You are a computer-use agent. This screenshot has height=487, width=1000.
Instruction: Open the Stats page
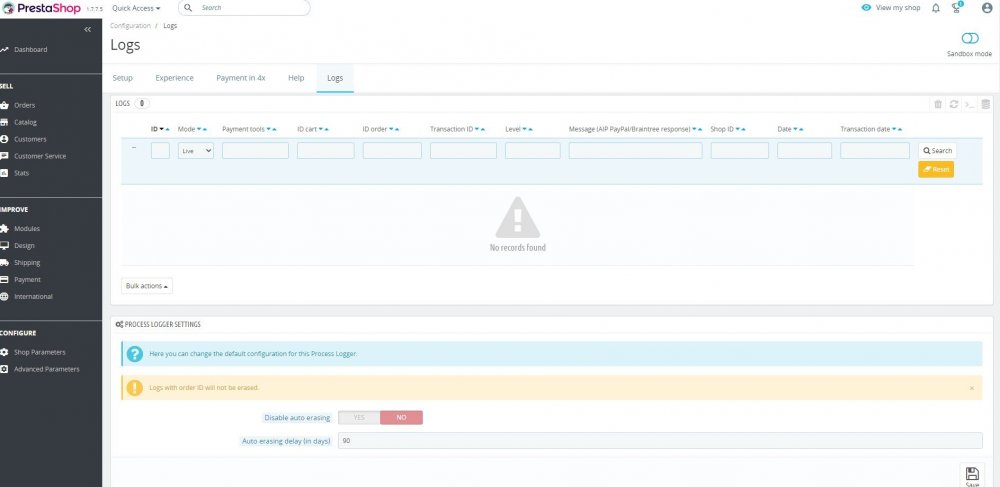pyautogui.click(x=21, y=173)
